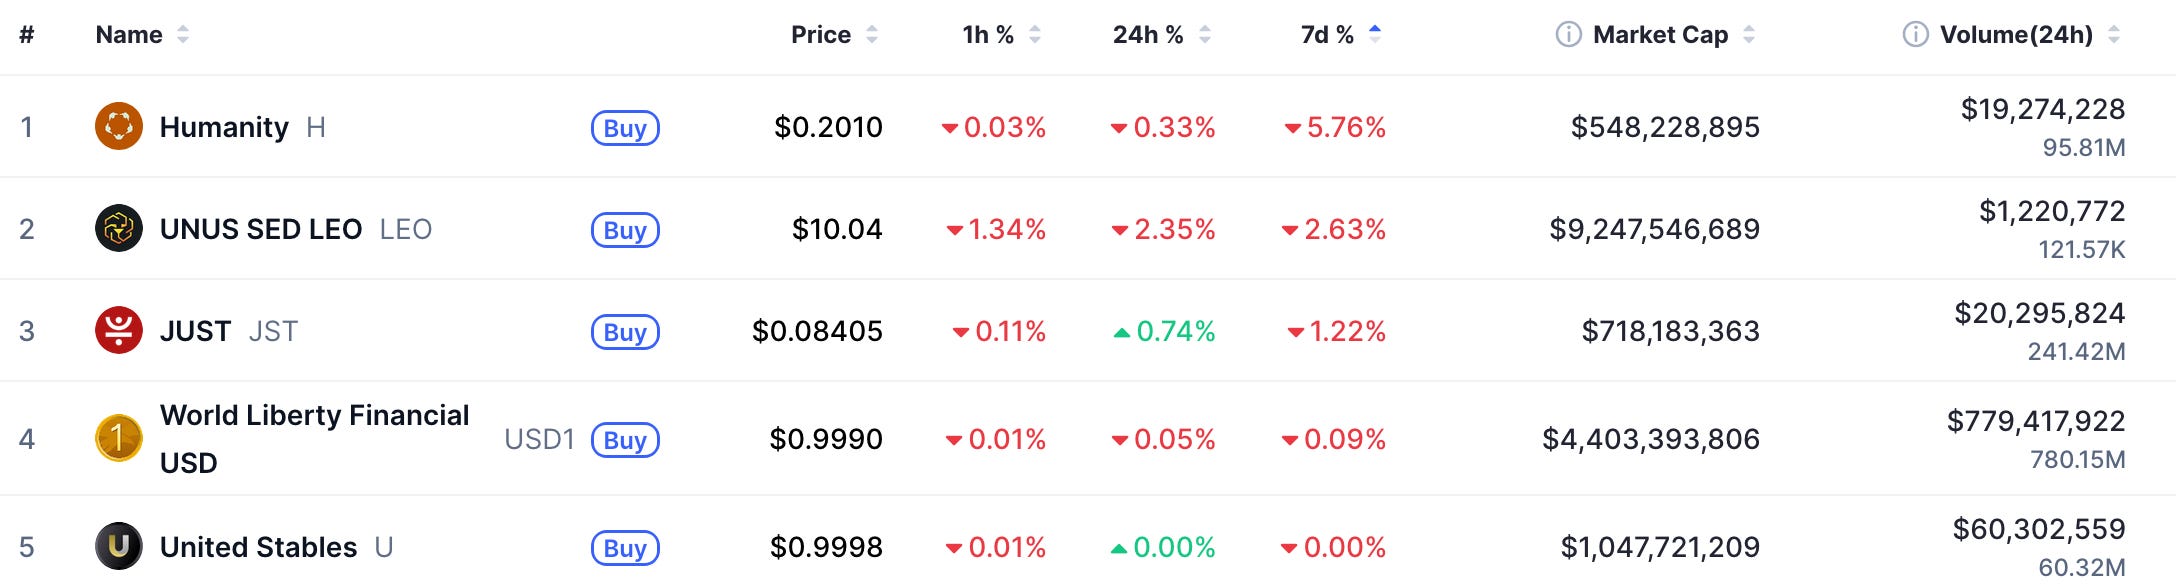The image size is (2176, 586).
Task: Click the Buy button for Humanity
Action: [x=625, y=128]
